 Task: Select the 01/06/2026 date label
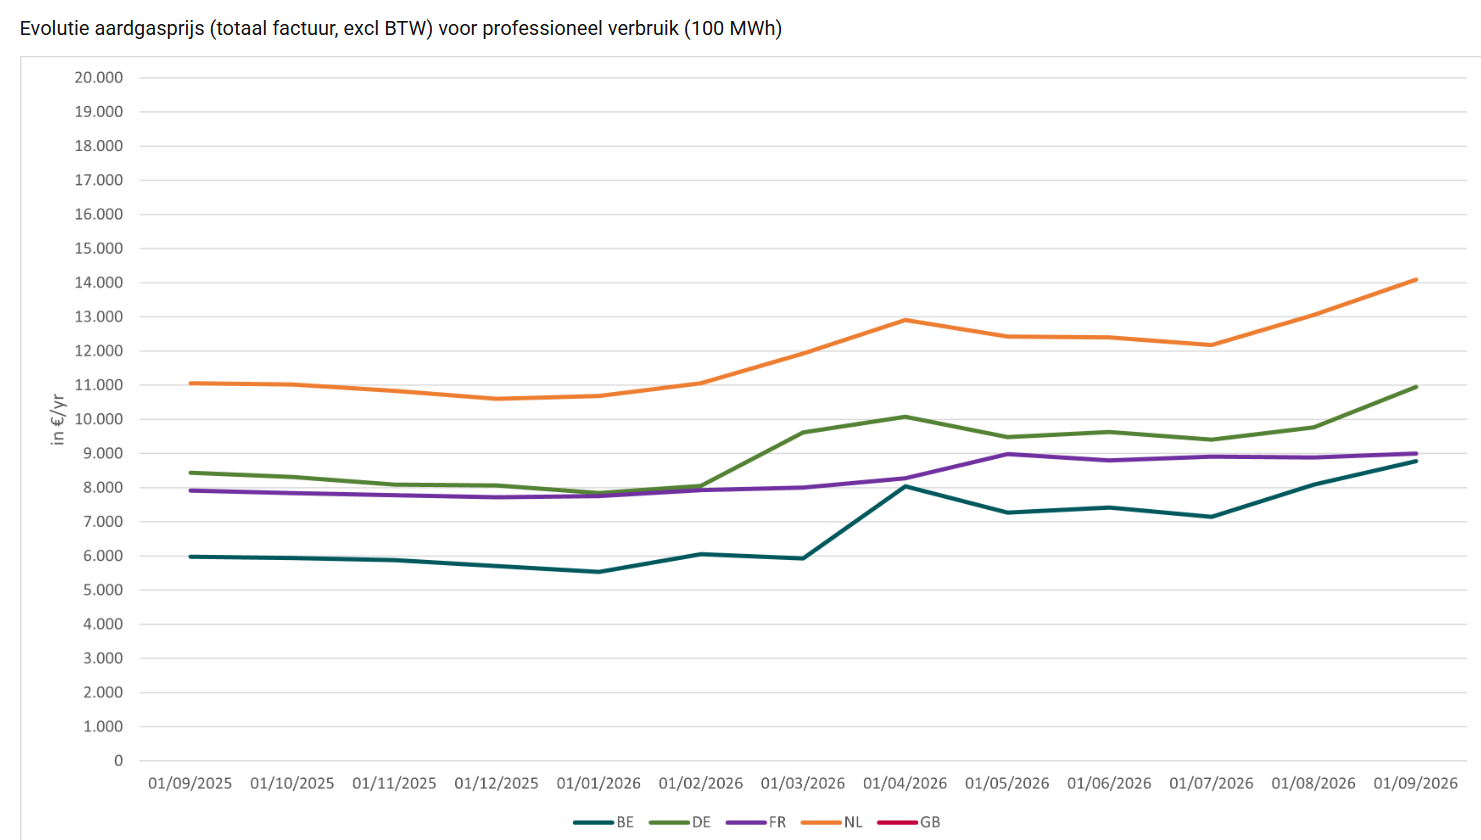point(1109,783)
